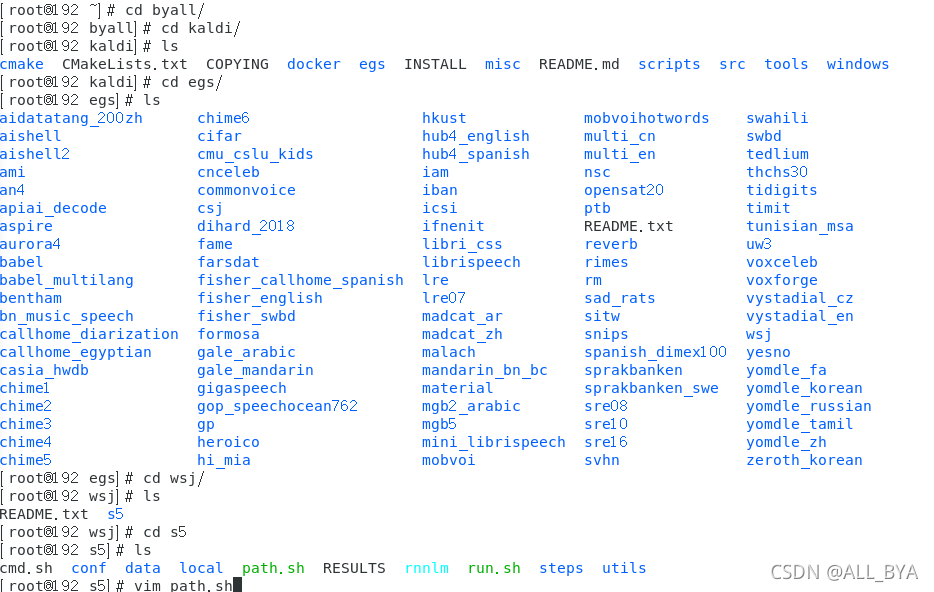Select the RESULTS file name

[354, 568]
